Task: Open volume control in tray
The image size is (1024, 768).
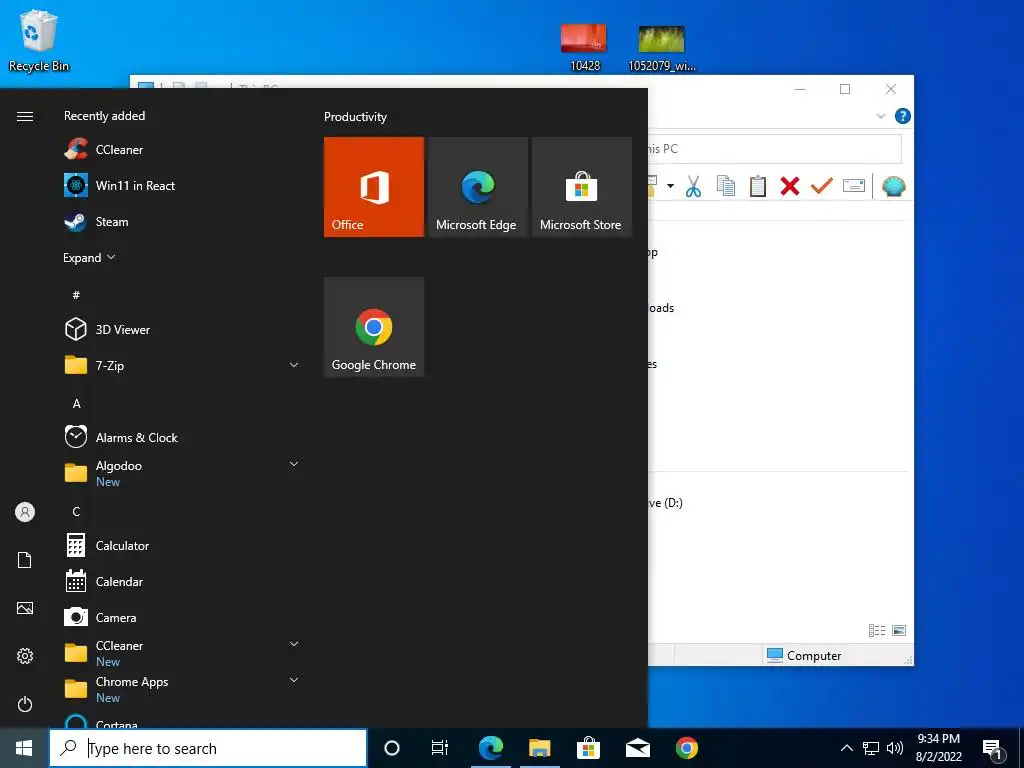Action: click(895, 748)
